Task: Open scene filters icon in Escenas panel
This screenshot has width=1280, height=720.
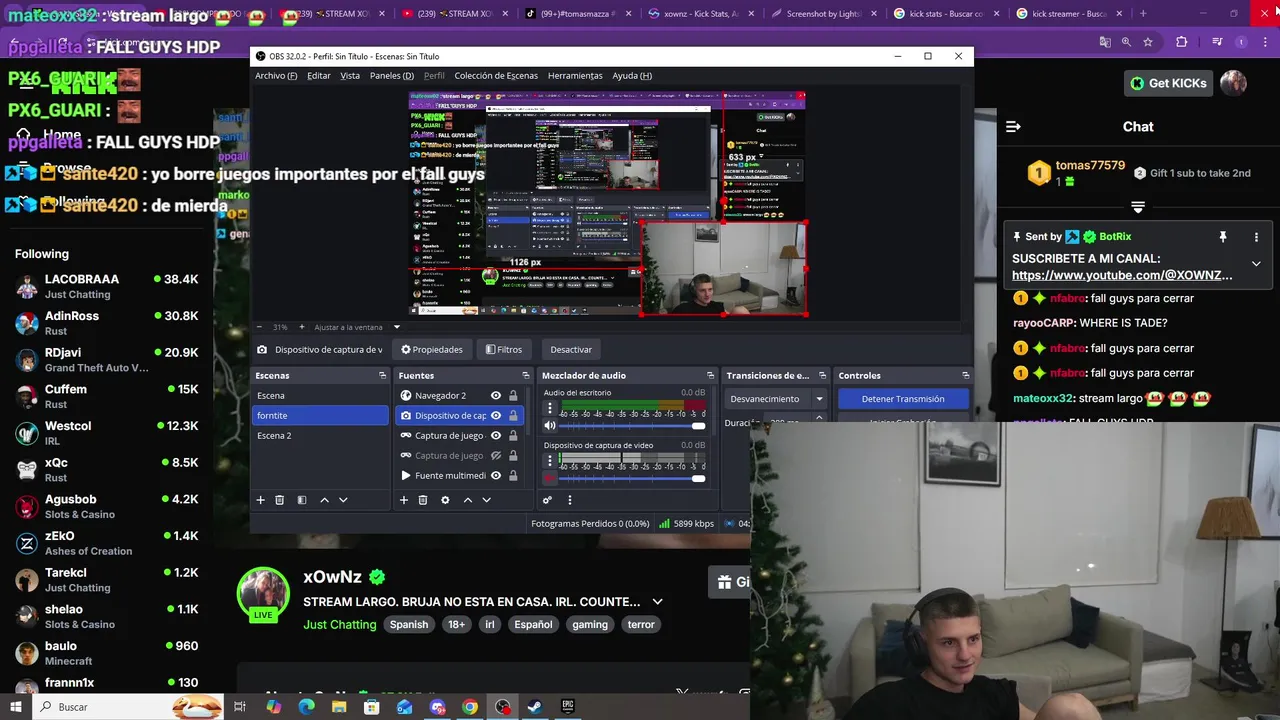Action: tap(302, 500)
